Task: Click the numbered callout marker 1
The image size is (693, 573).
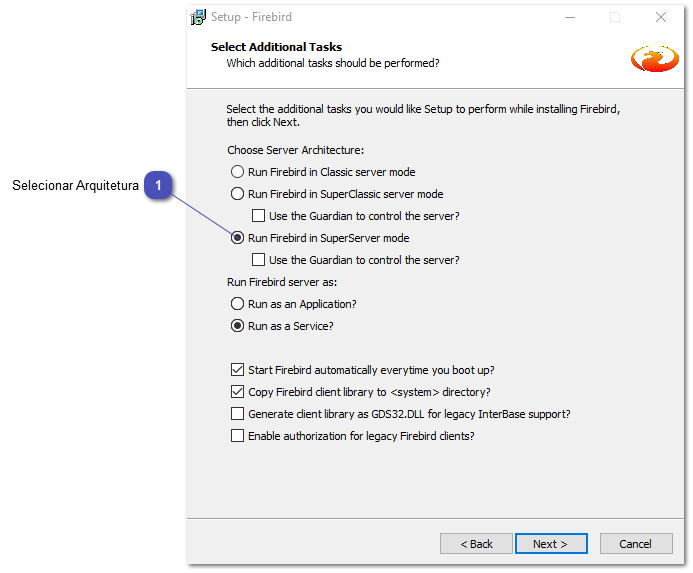Action: point(158,185)
